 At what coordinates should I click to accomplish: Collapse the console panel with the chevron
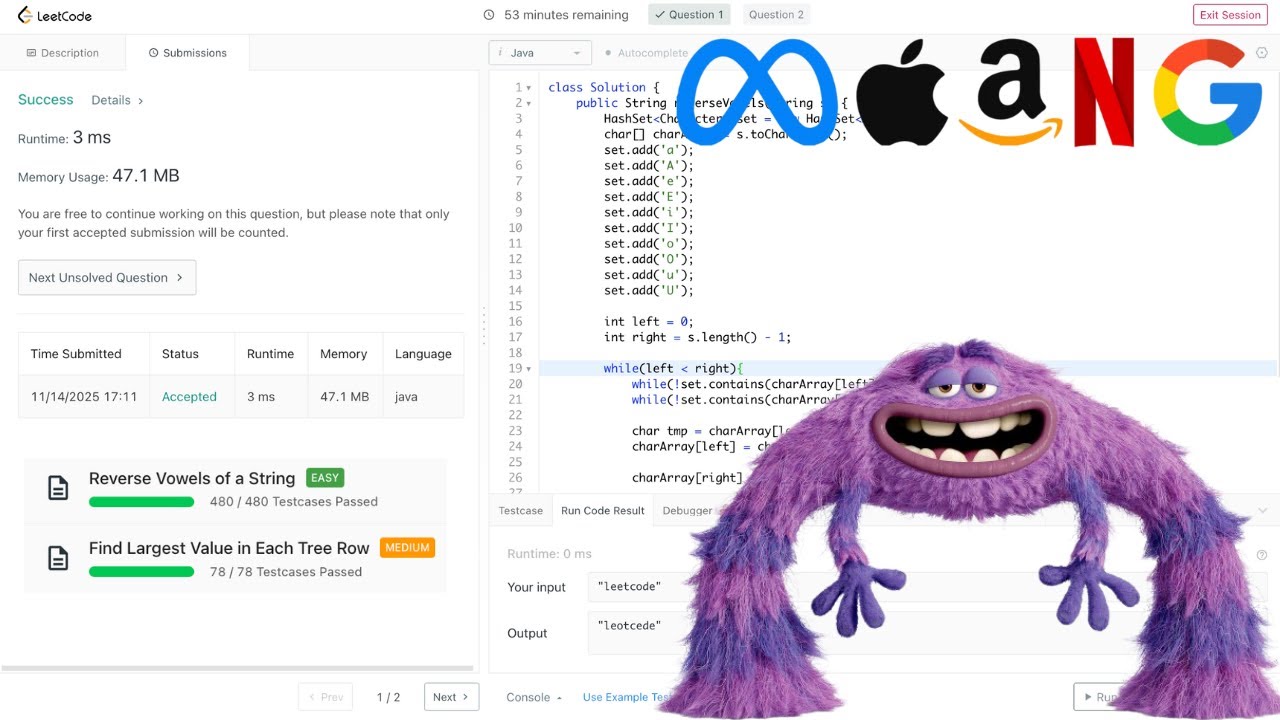click(x=1261, y=510)
